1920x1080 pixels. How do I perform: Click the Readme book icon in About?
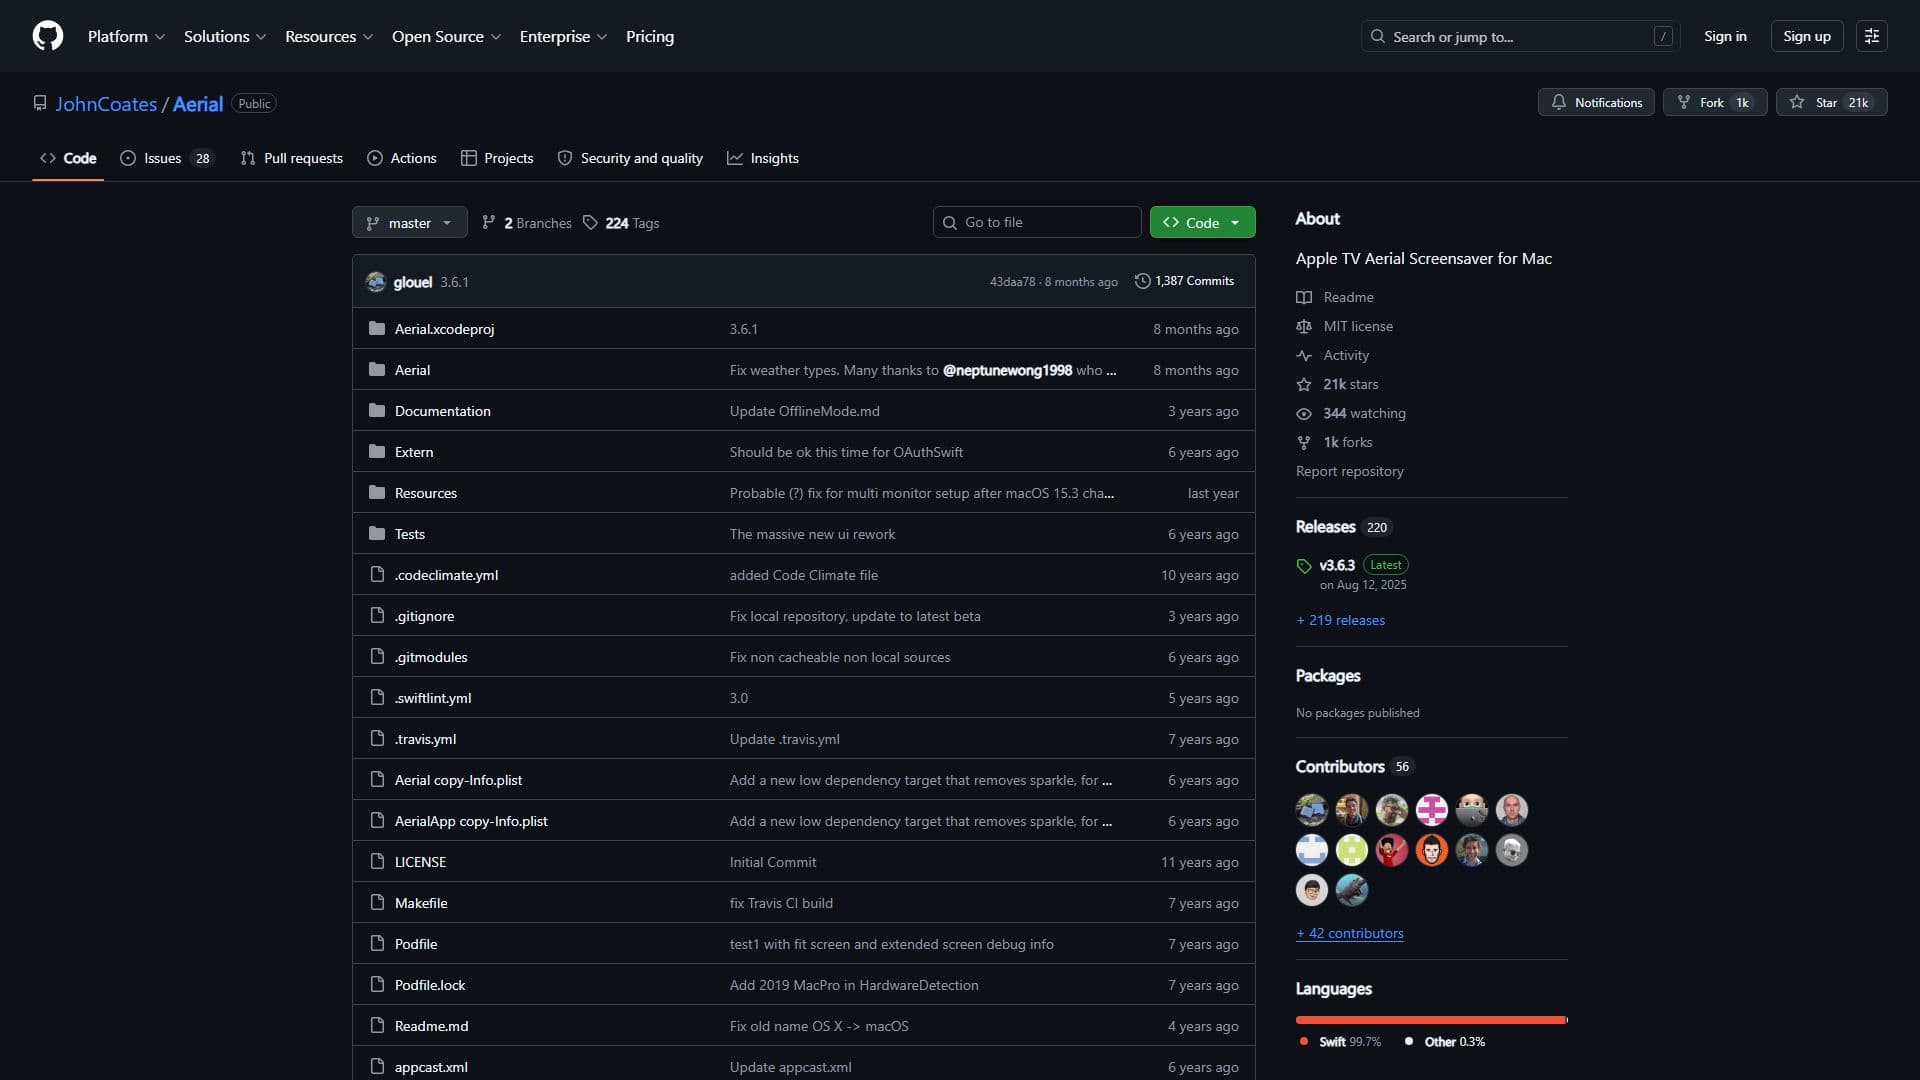pyautogui.click(x=1304, y=297)
